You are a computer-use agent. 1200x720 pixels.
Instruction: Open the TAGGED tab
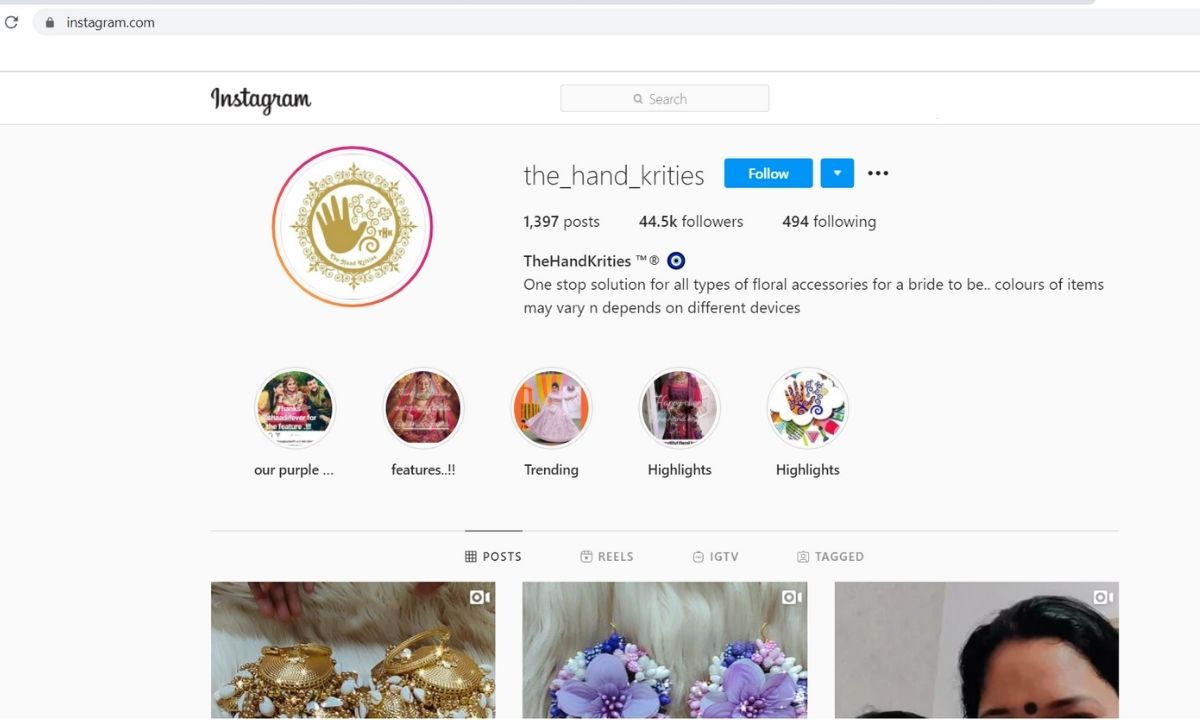pyautogui.click(x=830, y=556)
